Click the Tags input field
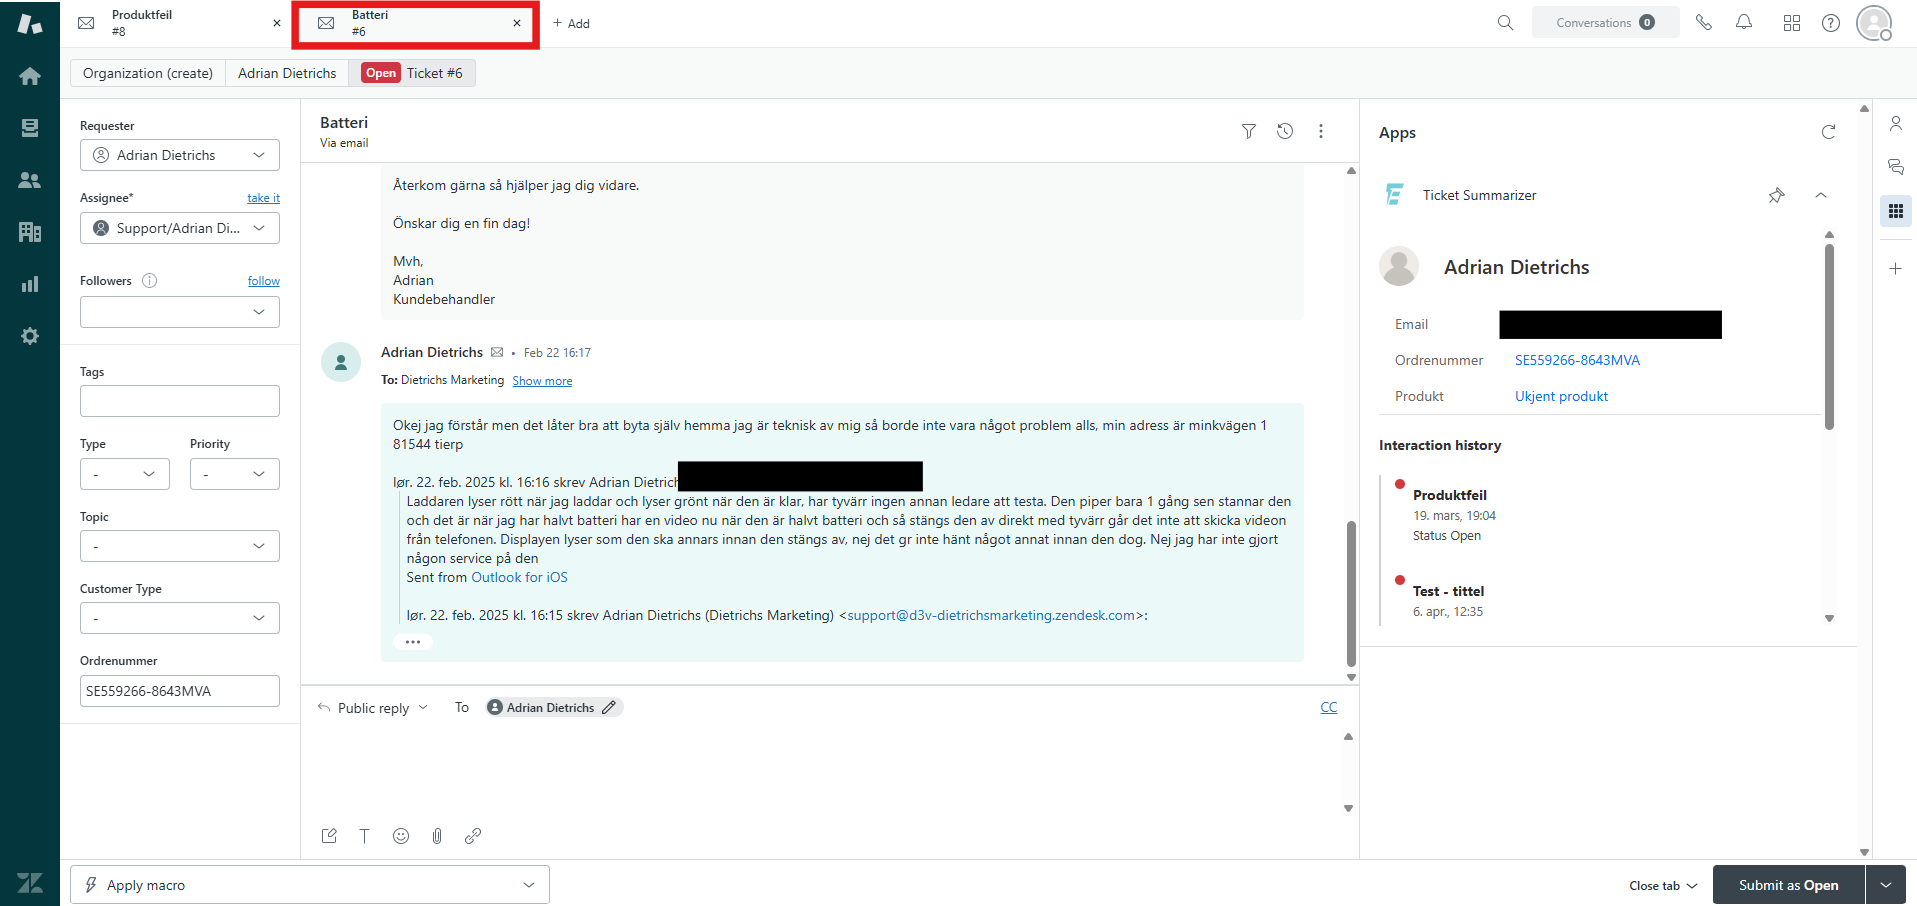The width and height of the screenshot is (1917, 906). 180,401
